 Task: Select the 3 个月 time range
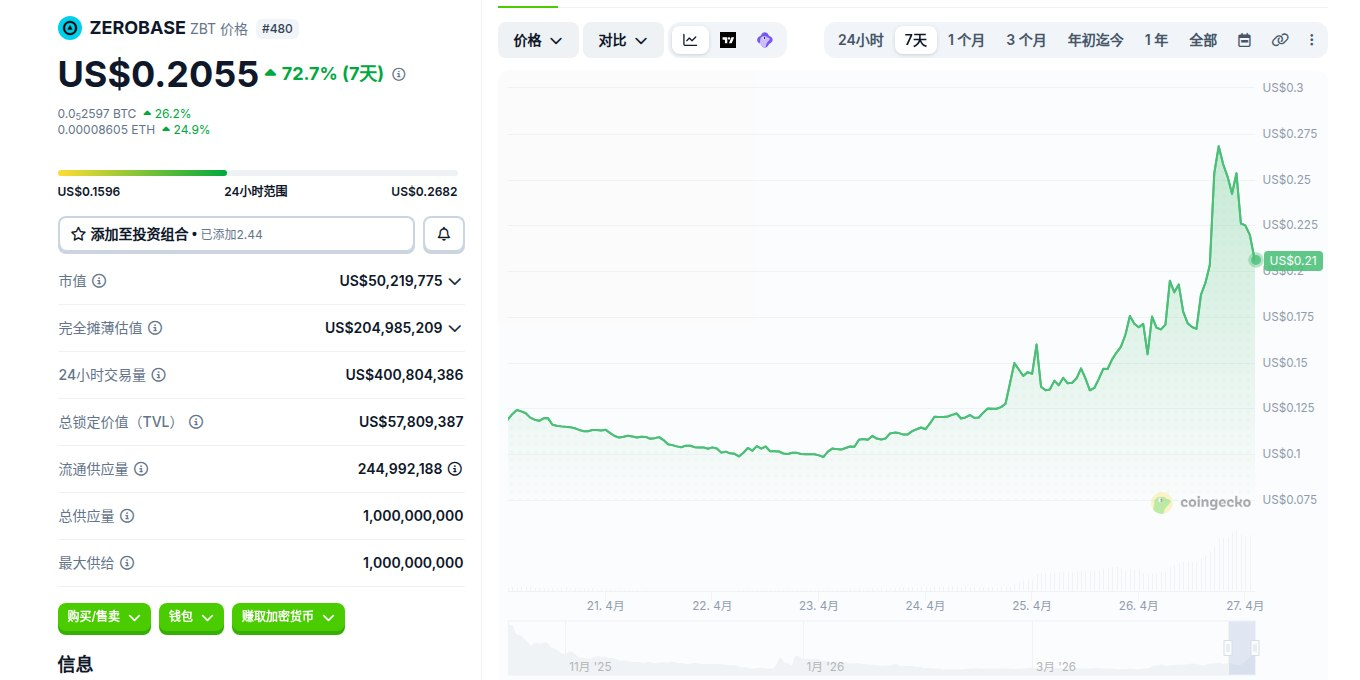(1026, 40)
